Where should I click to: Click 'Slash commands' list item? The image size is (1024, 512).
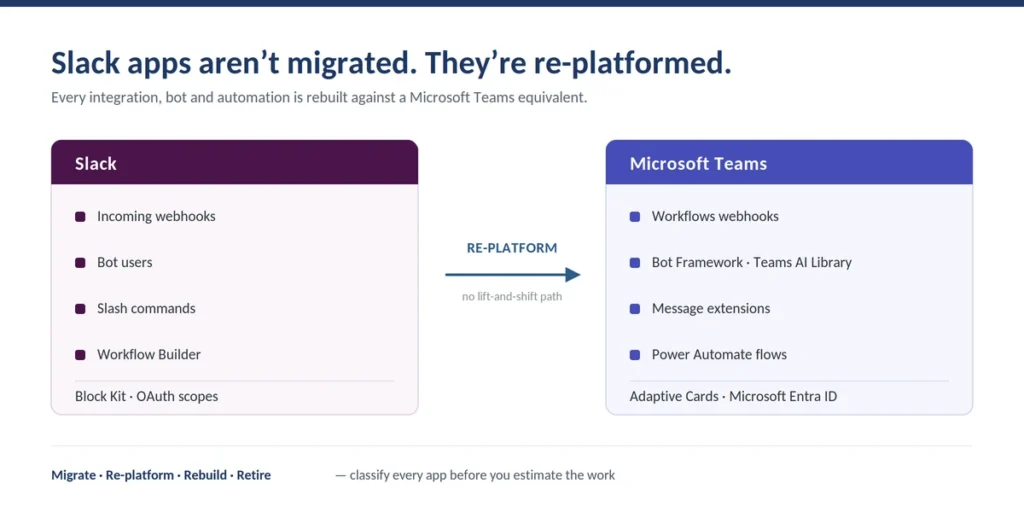pyautogui.click(x=146, y=308)
